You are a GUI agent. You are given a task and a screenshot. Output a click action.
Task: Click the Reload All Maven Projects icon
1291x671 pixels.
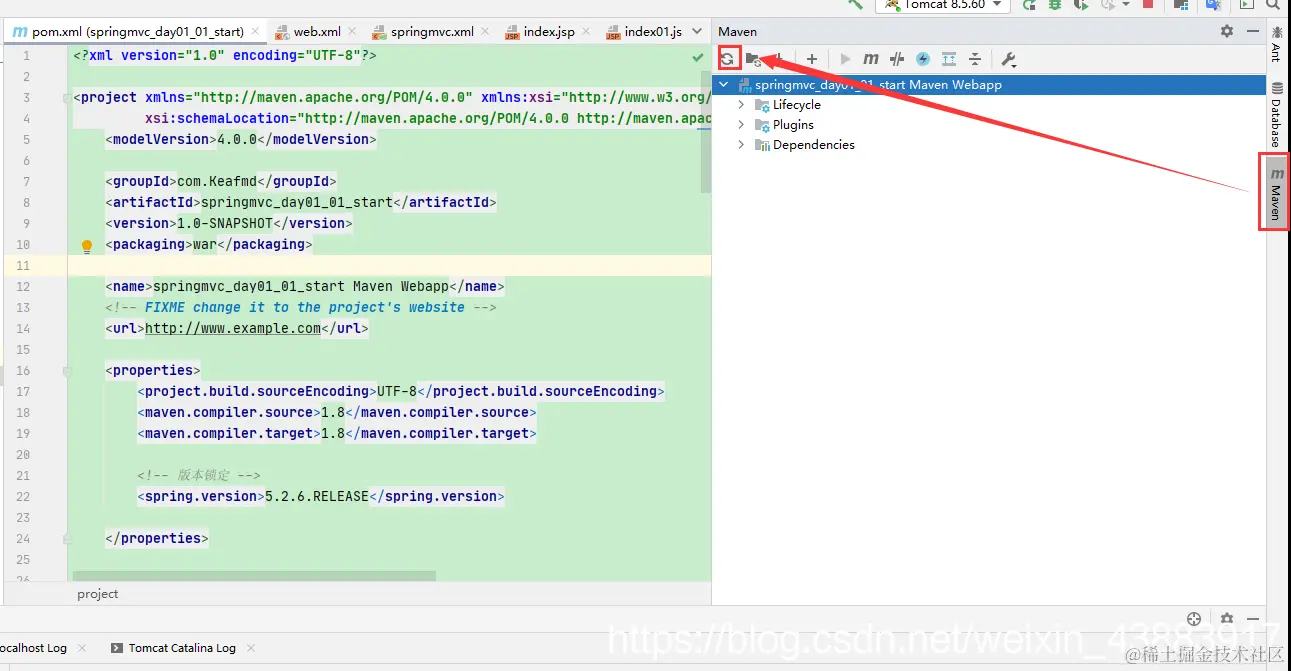point(728,59)
